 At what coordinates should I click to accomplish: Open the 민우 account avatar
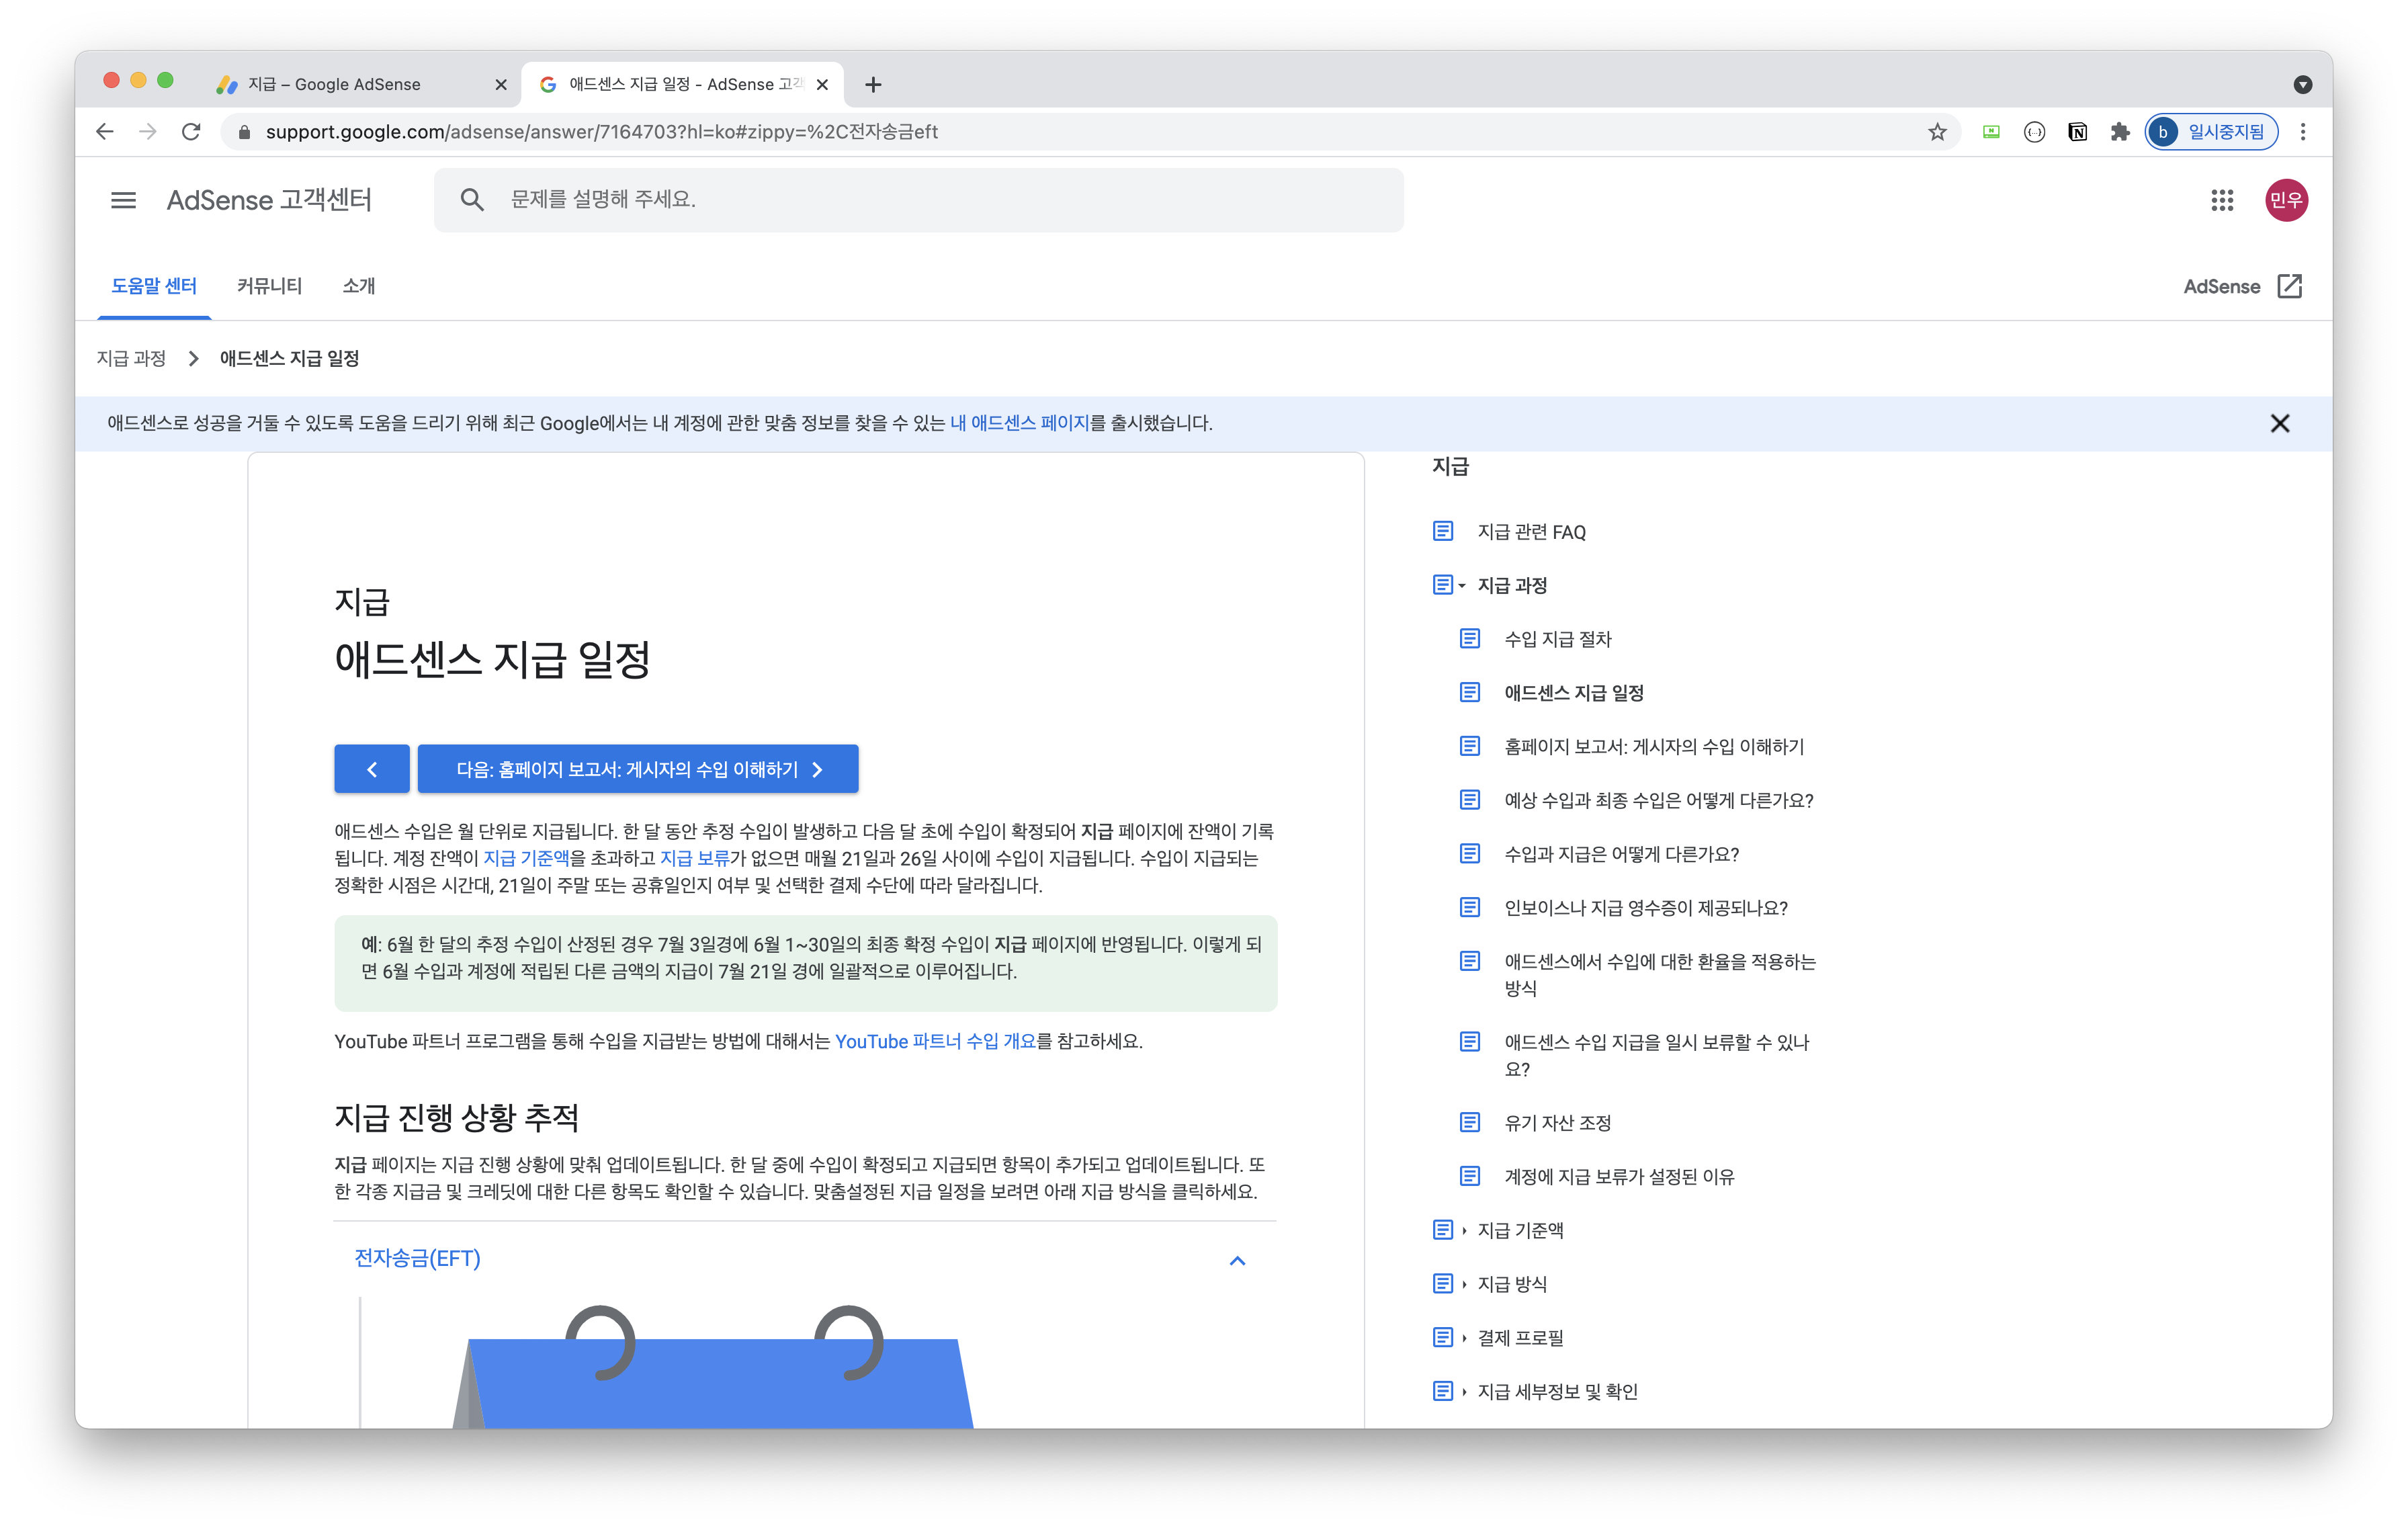[2286, 200]
